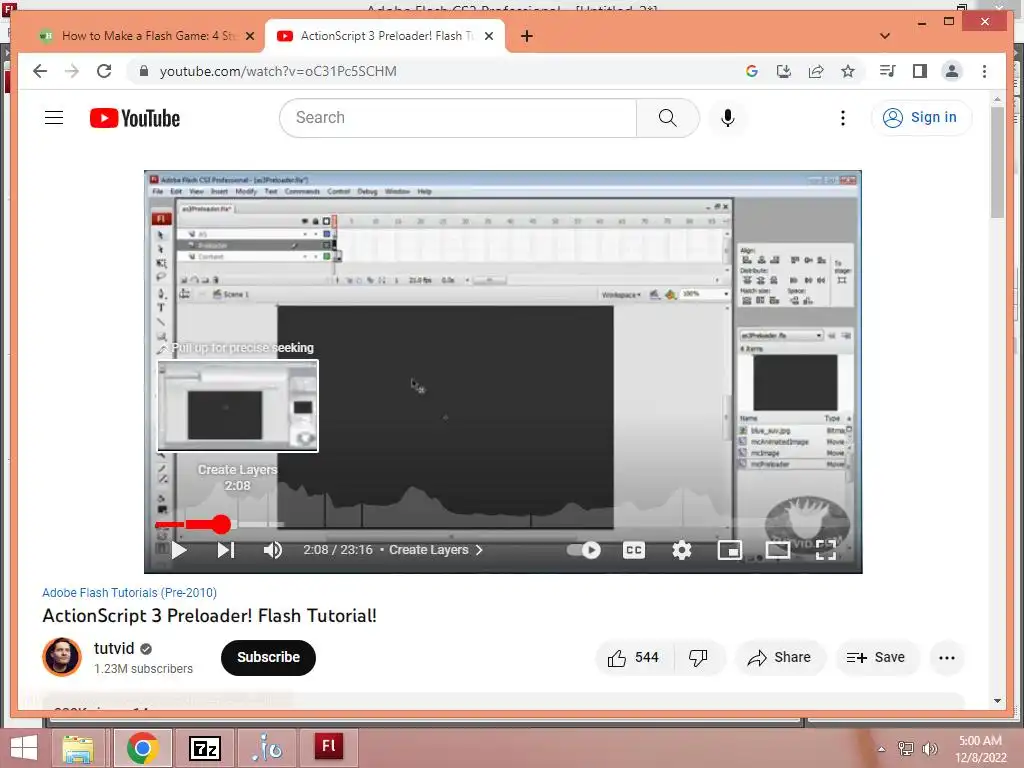Open 7-Zip from the taskbar
This screenshot has width=1024, height=768.
tap(204, 748)
